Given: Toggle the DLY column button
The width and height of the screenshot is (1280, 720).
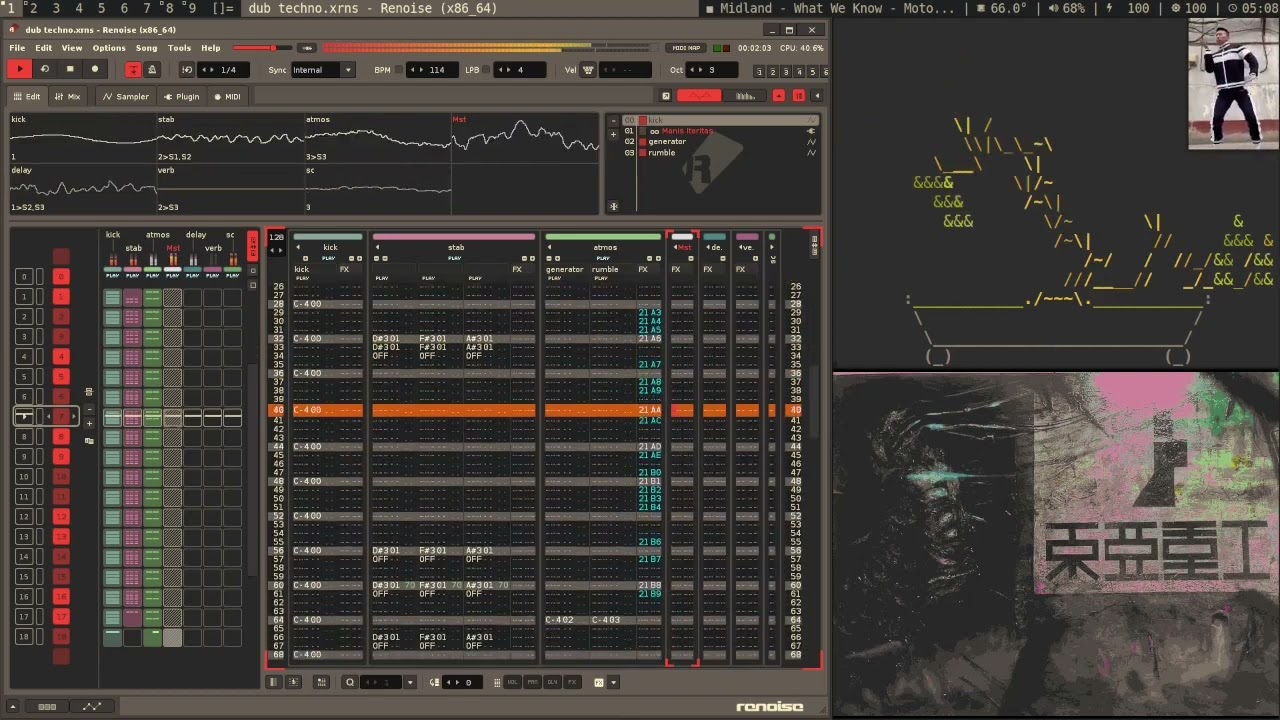Looking at the screenshot, I should click(x=553, y=682).
